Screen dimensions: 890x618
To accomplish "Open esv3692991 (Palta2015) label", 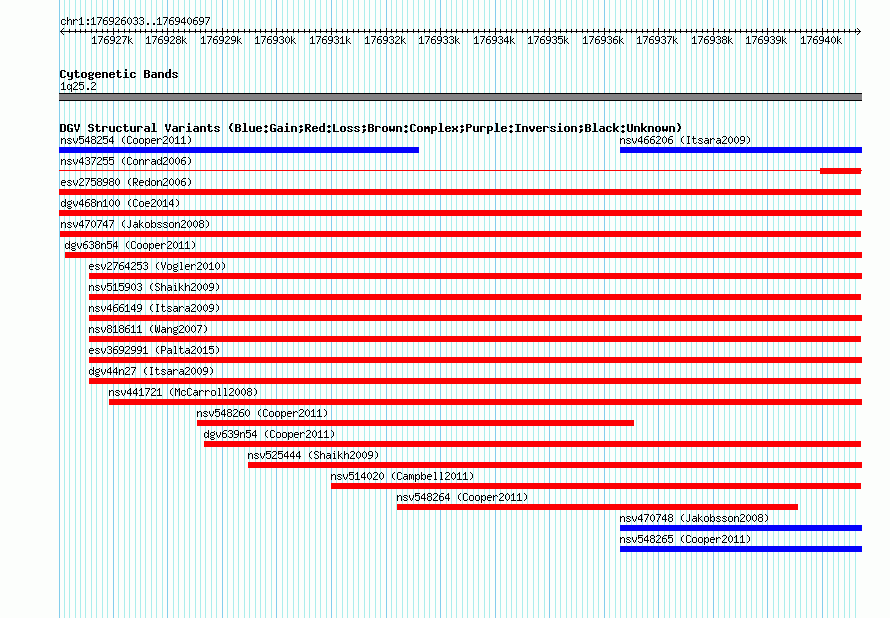I will tap(154, 350).
